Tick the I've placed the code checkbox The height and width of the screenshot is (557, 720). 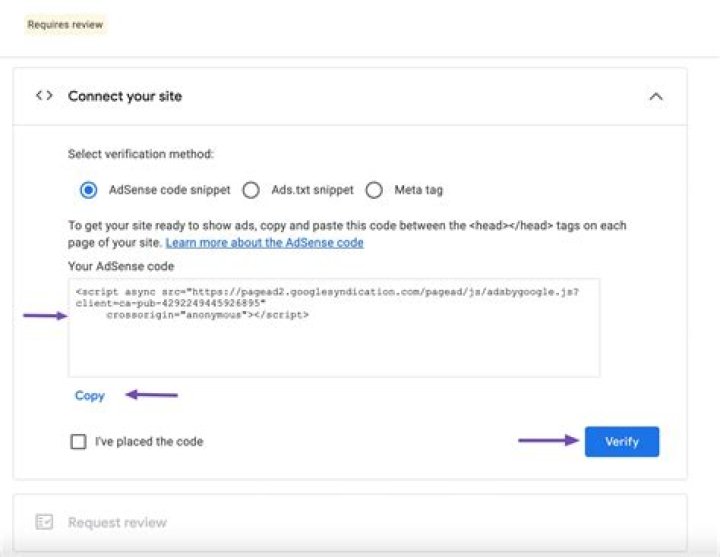pyautogui.click(x=78, y=442)
